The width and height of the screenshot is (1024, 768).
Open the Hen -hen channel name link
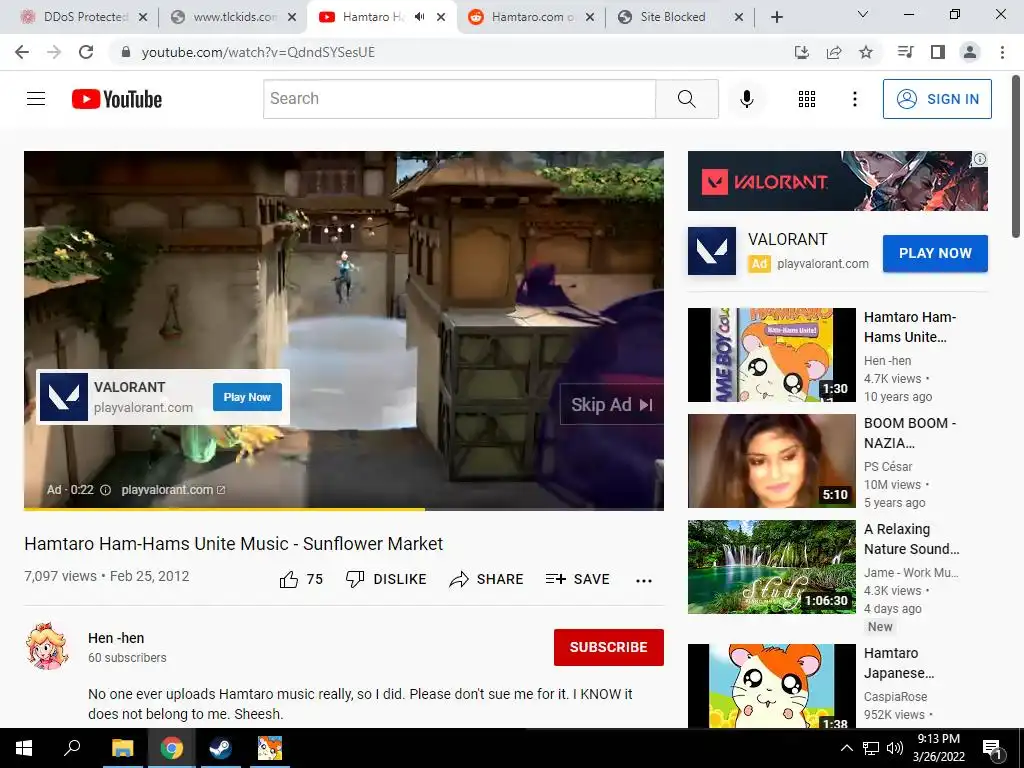pos(116,638)
